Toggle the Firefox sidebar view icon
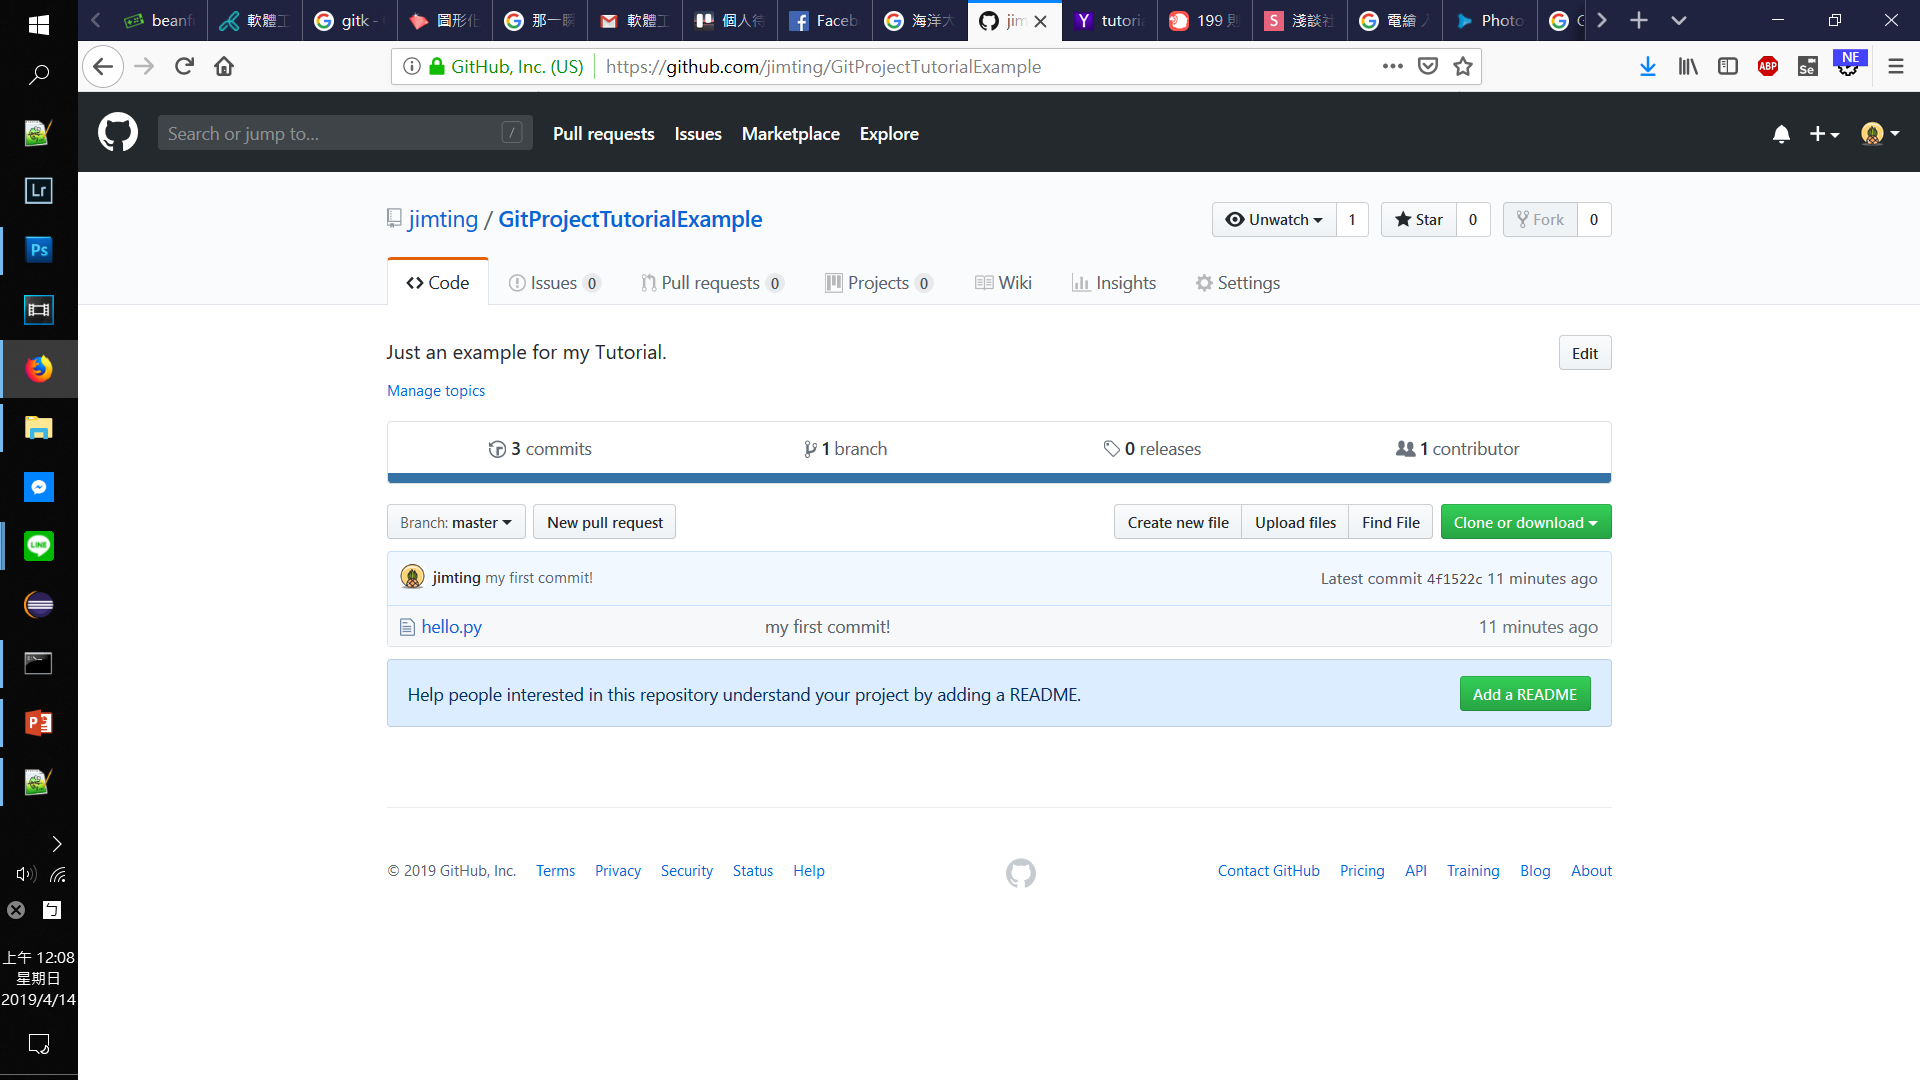 coord(1728,67)
